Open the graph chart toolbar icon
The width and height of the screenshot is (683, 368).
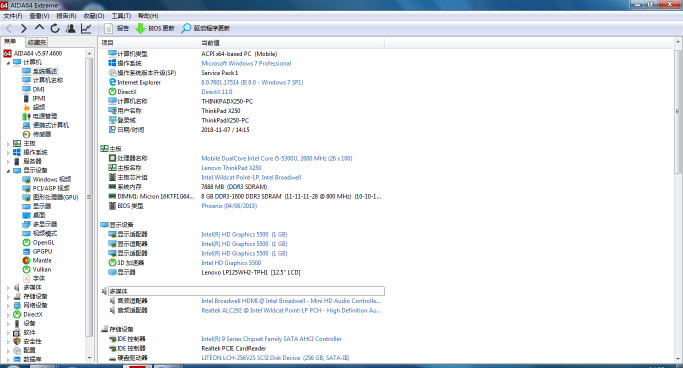pyautogui.click(x=86, y=28)
